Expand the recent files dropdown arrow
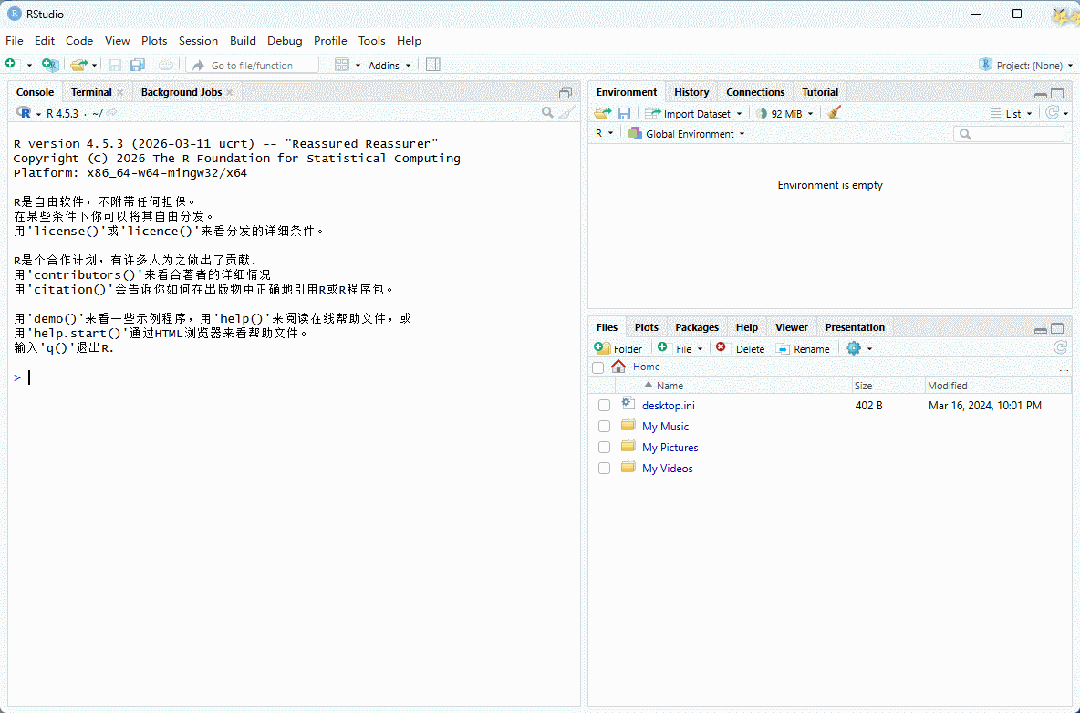 94,65
